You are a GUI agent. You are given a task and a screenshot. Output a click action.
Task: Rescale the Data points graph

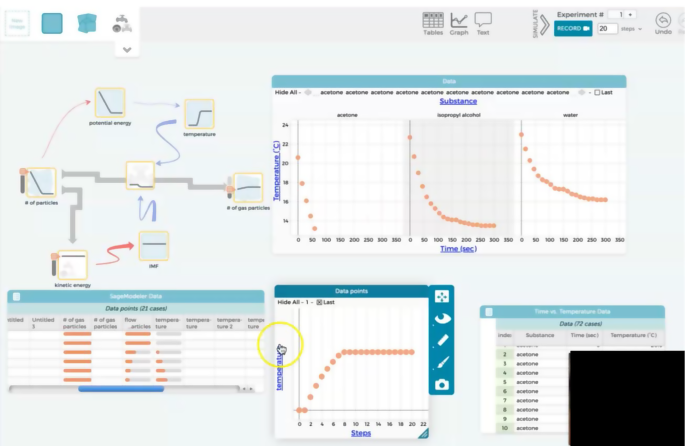pyautogui.click(x=442, y=297)
